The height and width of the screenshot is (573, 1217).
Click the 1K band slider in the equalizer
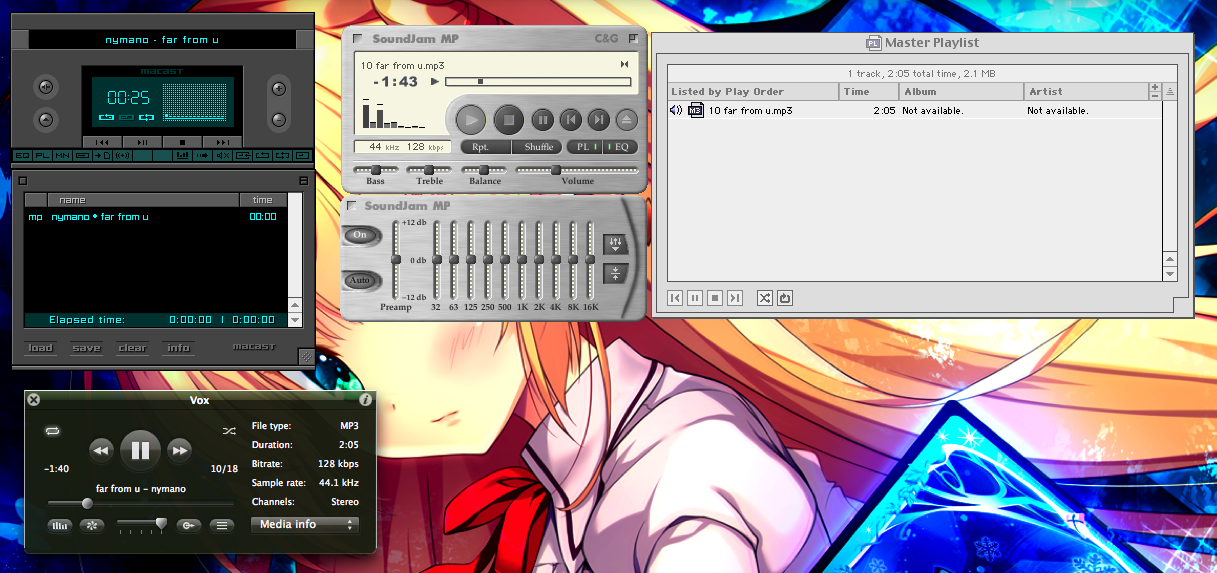coord(521,260)
